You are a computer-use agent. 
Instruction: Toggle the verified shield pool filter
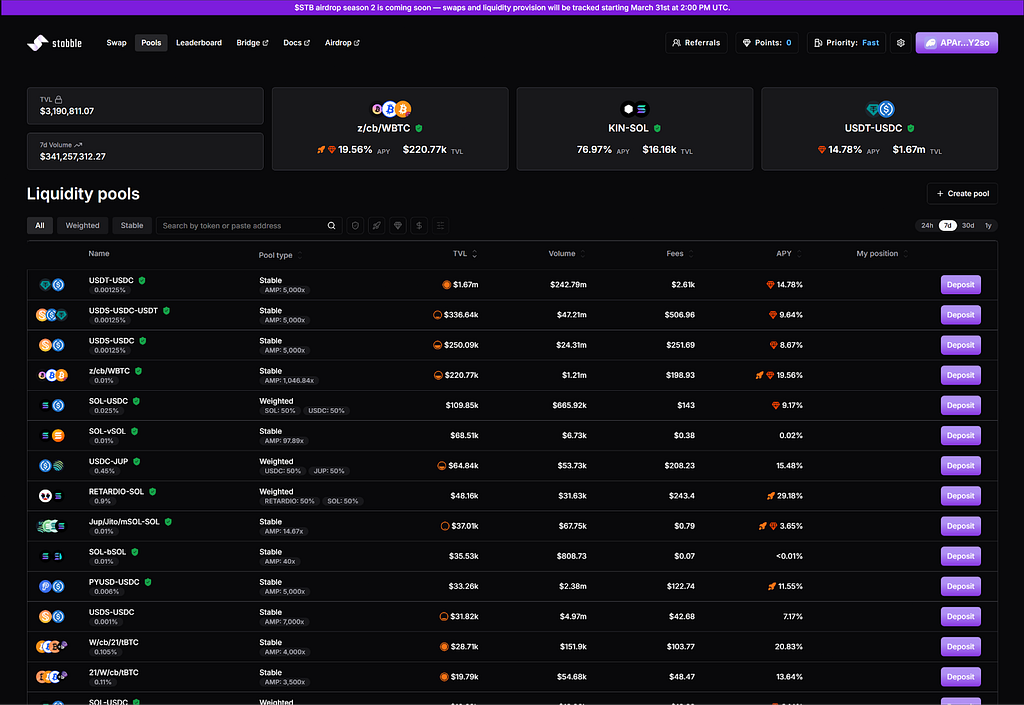(355, 226)
